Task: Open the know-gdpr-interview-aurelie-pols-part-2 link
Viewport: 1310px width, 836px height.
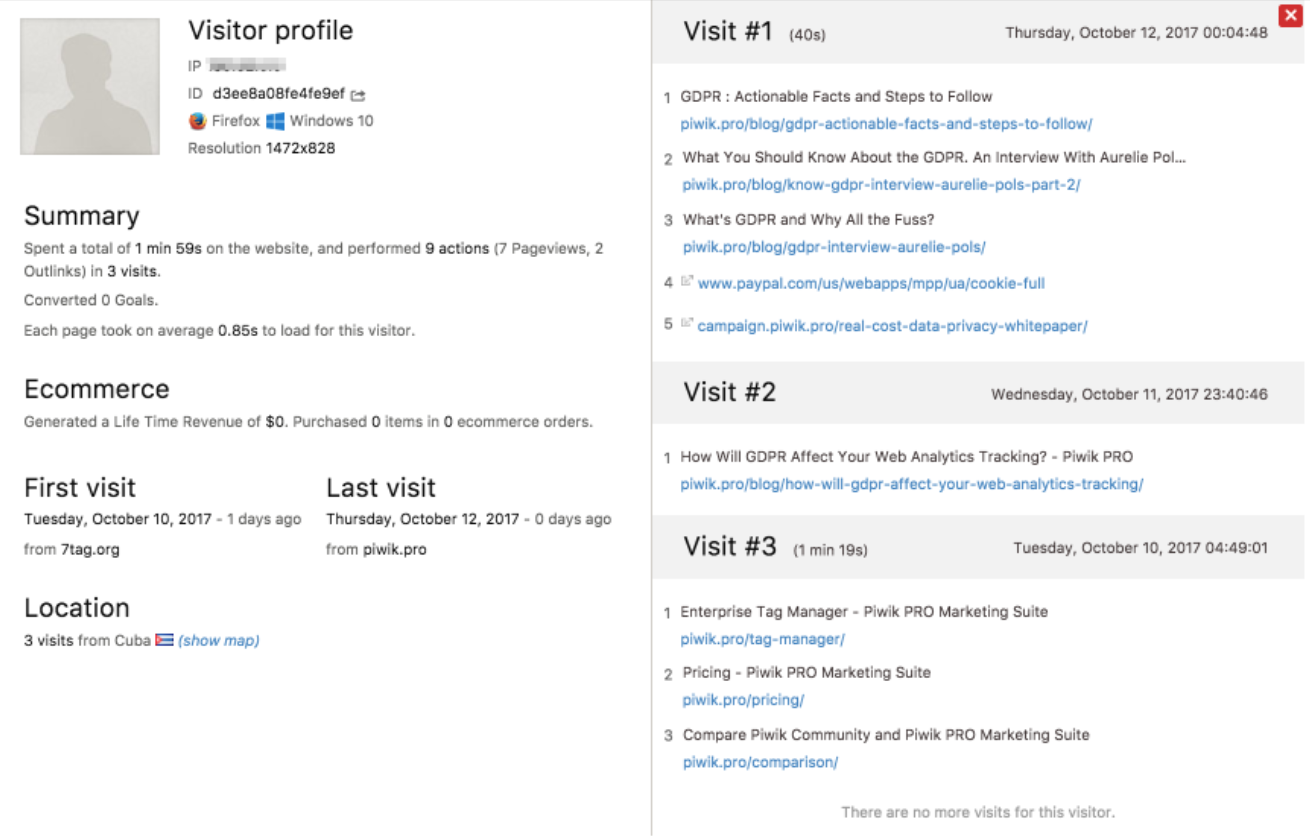Action: 881,185
